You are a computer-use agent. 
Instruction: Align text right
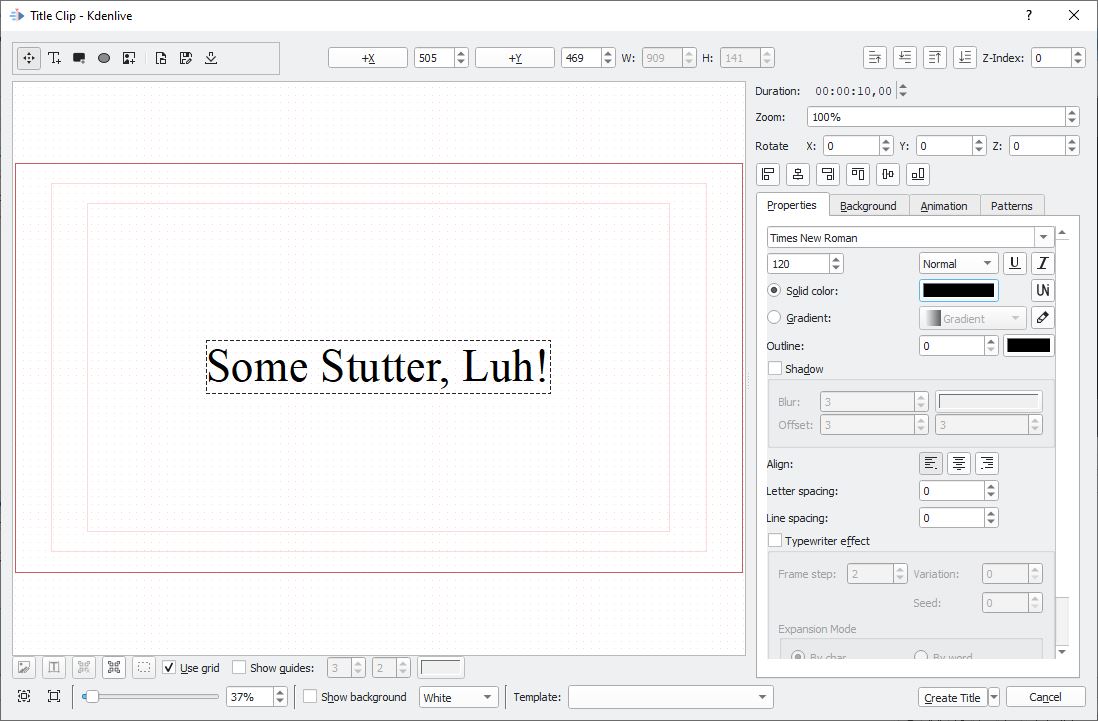987,463
